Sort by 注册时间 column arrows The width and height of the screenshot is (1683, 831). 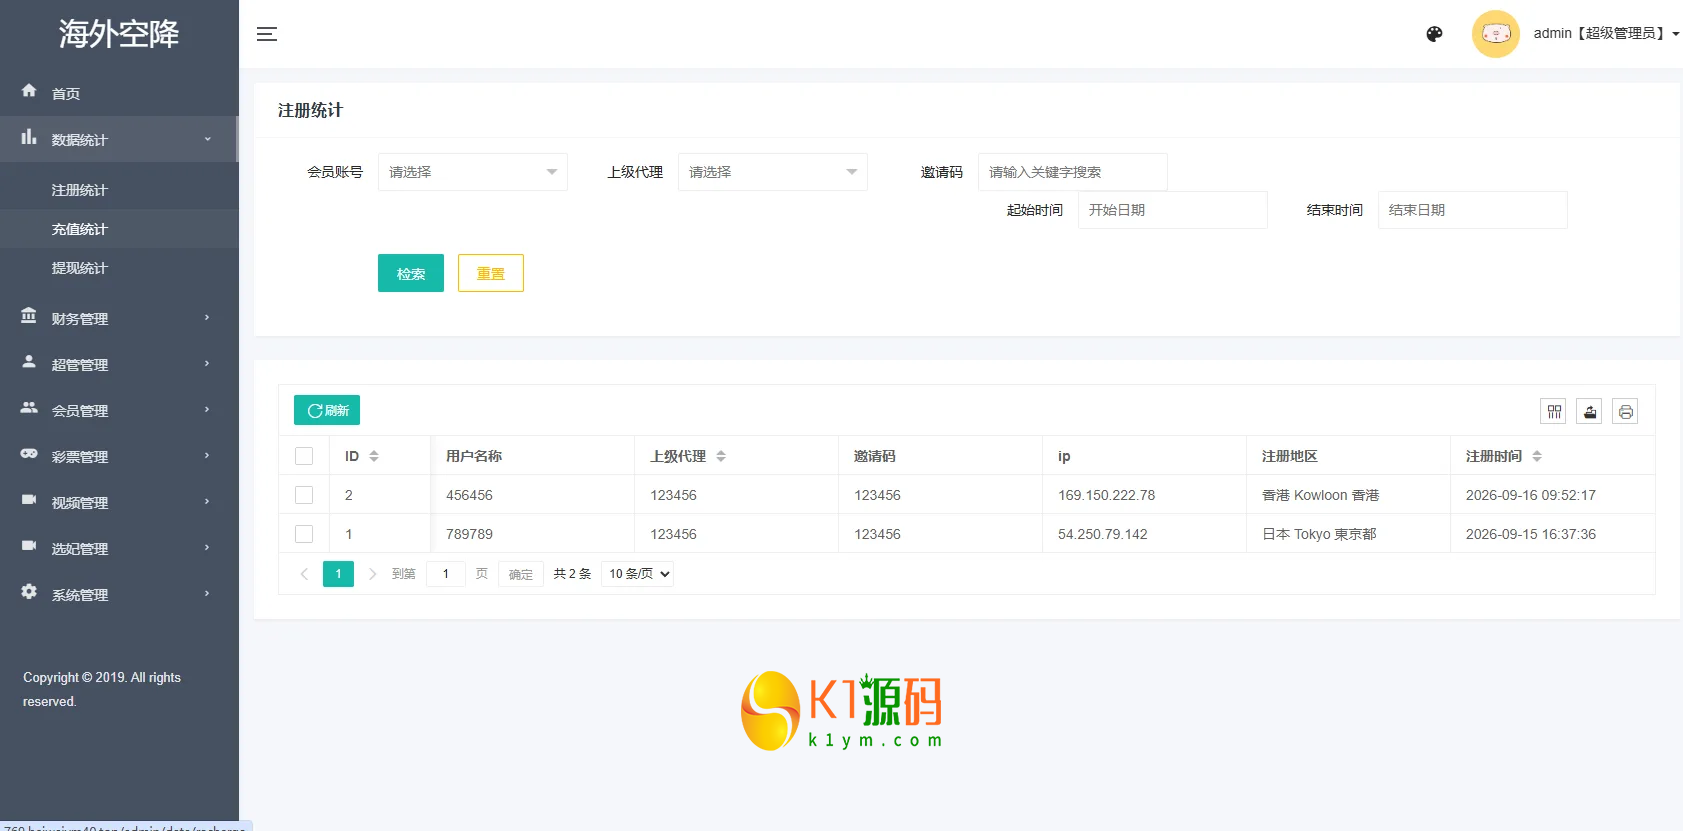pyautogui.click(x=1537, y=456)
